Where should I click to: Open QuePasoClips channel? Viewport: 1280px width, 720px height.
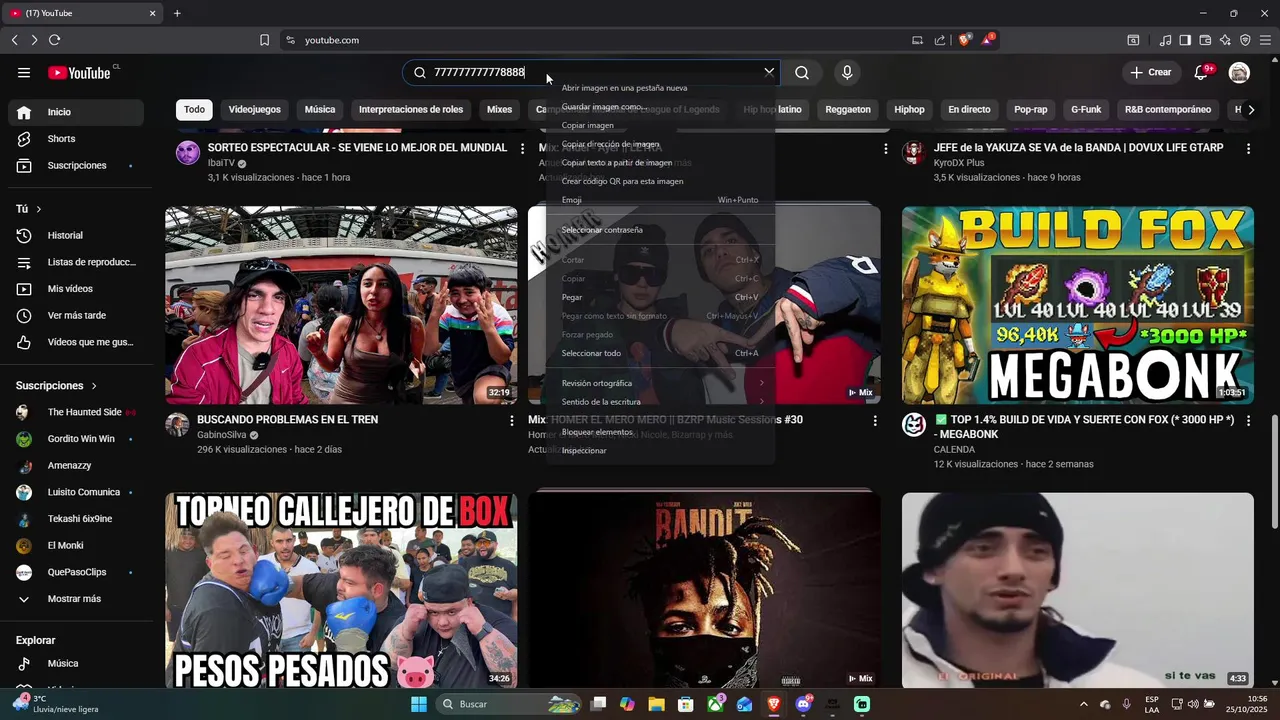coord(76,572)
